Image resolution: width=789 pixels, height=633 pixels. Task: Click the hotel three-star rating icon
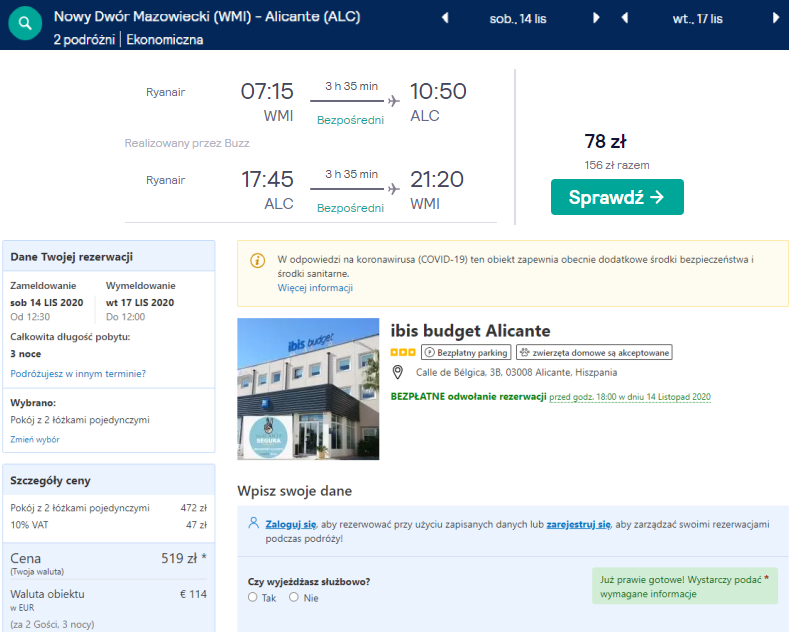point(403,352)
